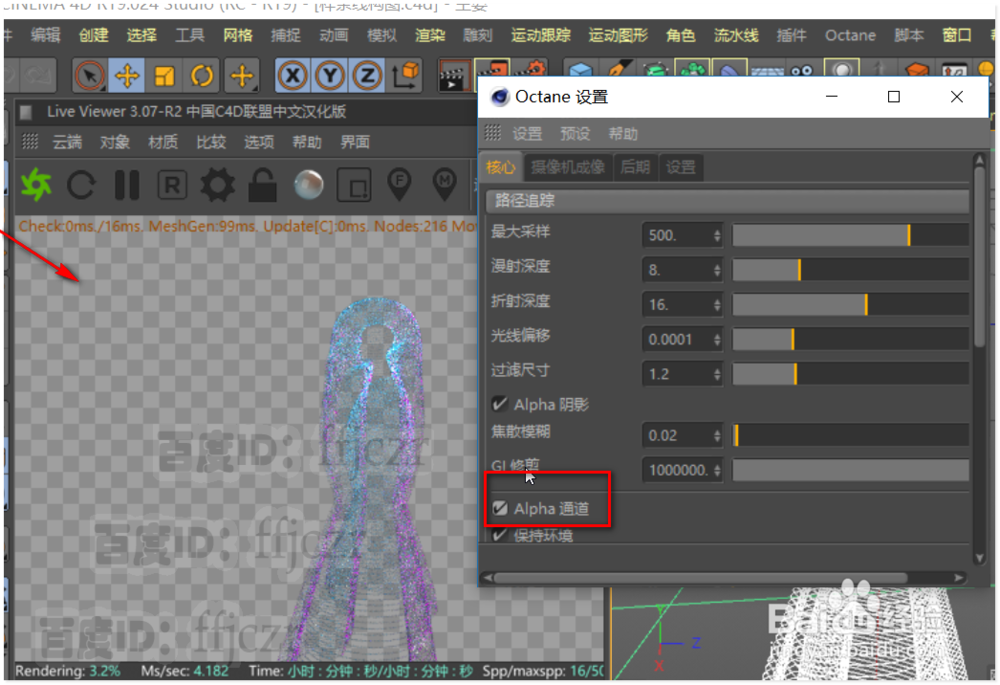This screenshot has width=1000, height=685.
Task: Click the 过滤尺寸 slider
Action: coord(851,374)
